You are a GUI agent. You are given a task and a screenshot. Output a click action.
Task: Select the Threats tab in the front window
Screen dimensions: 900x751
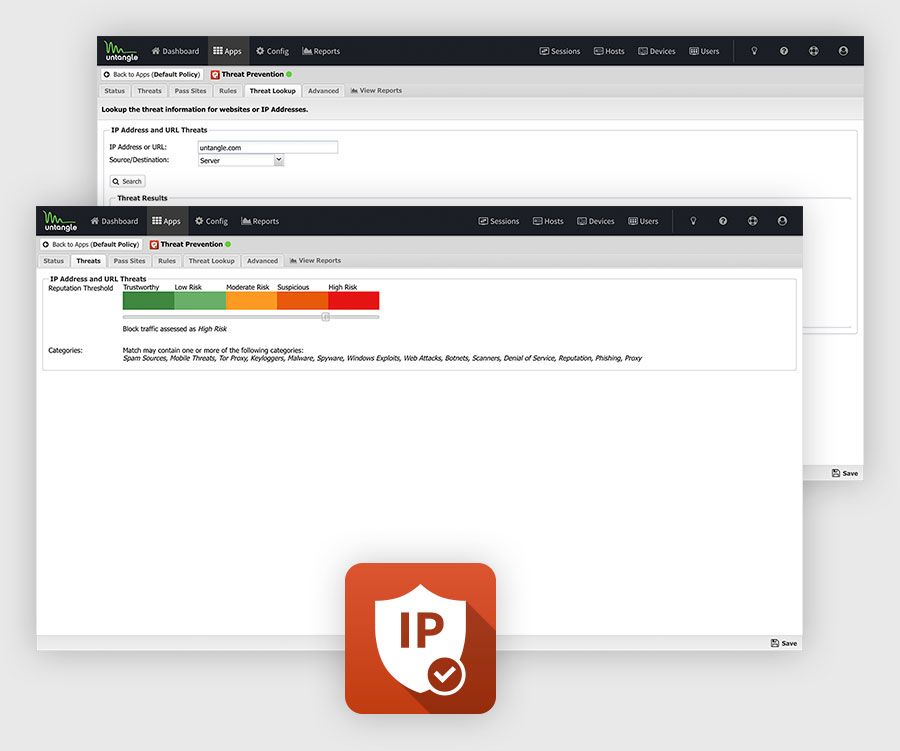pos(88,261)
